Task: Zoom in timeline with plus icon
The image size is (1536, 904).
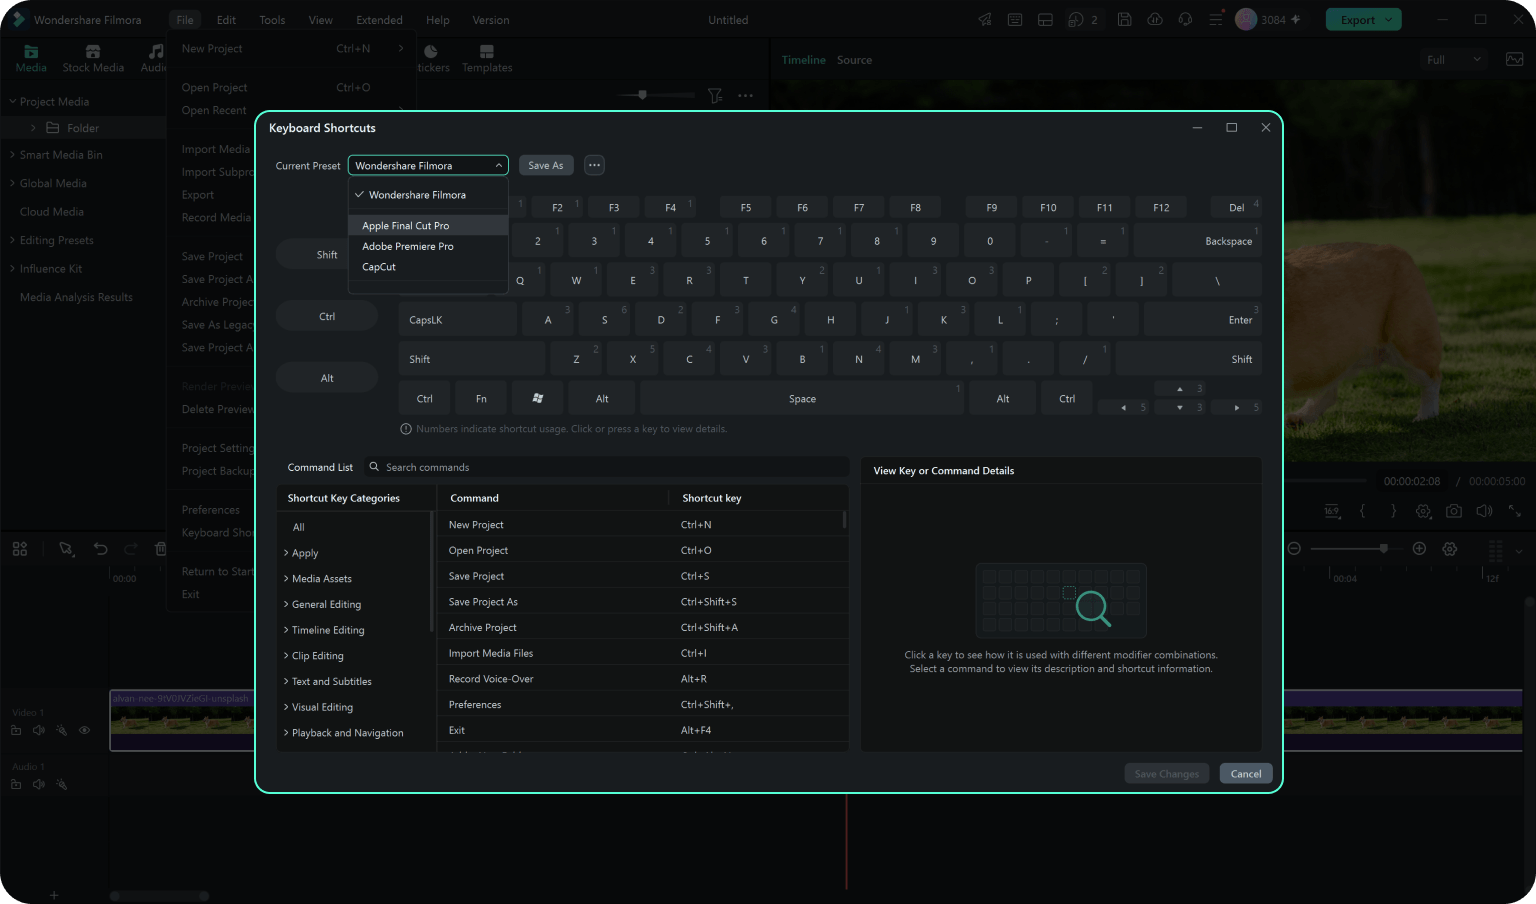Action: [1419, 549]
